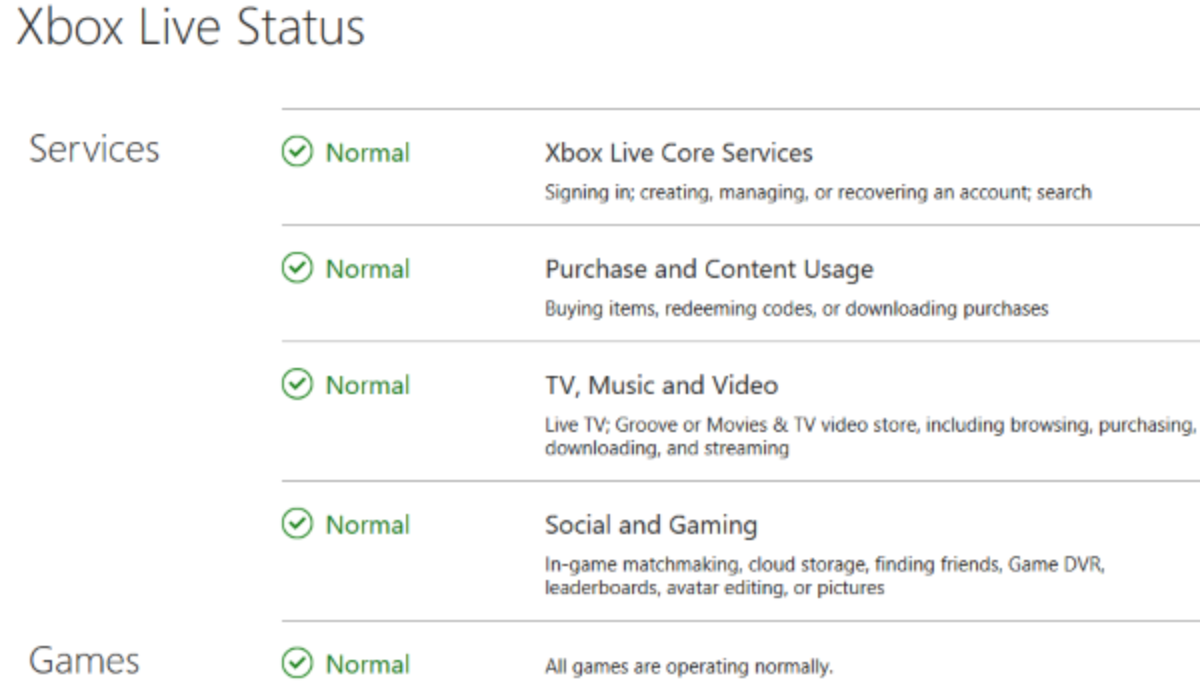Click the 'Buying items, redeeming codes' description
Image resolution: width=1200 pixels, height=690 pixels.
[796, 308]
